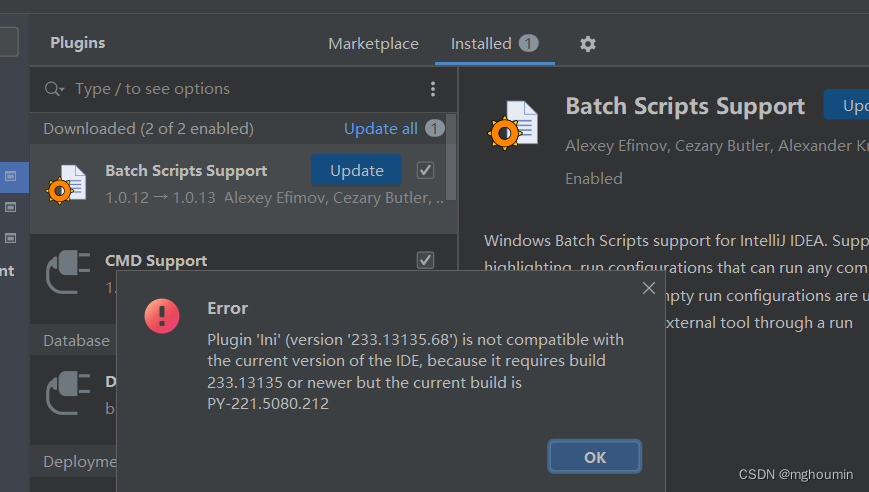The height and width of the screenshot is (492, 869).
Task: Click the Deployment section header
Action: coord(80,462)
